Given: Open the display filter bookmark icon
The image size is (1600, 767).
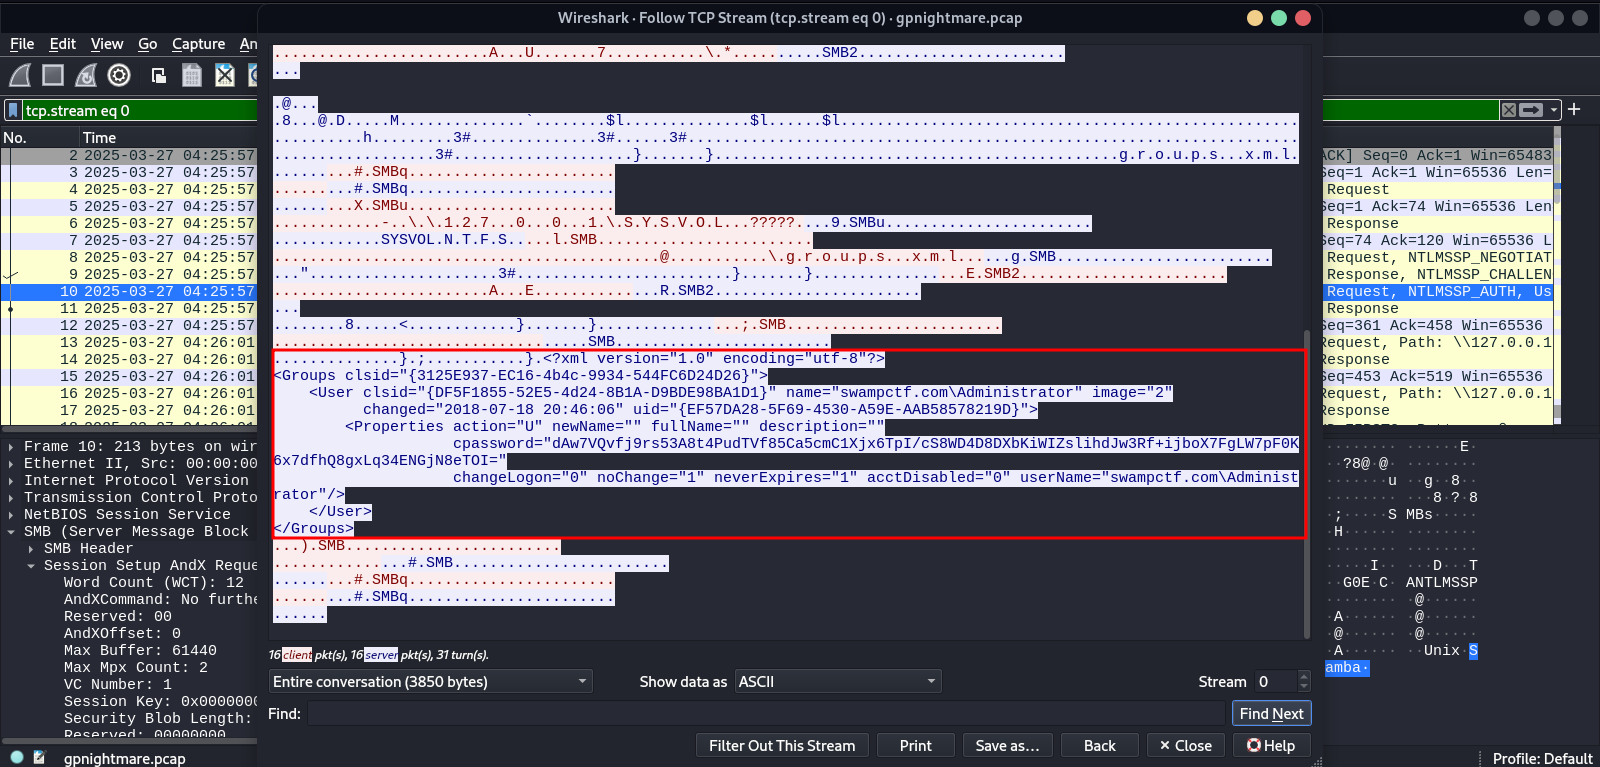Looking at the screenshot, I should (13, 110).
